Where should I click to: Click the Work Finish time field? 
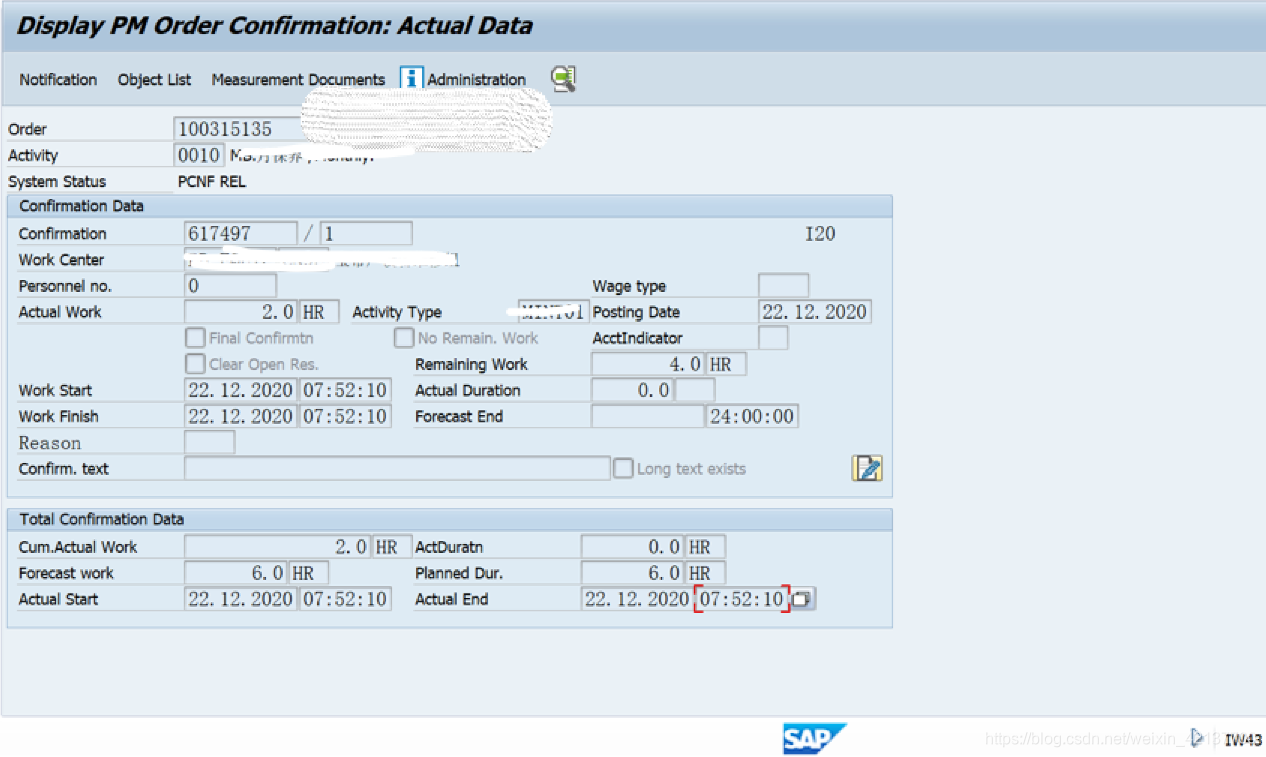(345, 416)
